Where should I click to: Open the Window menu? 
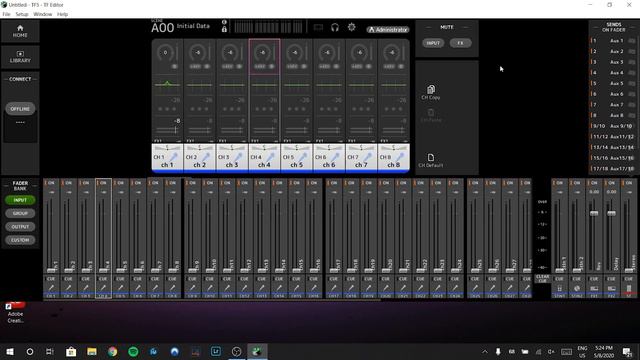42,14
